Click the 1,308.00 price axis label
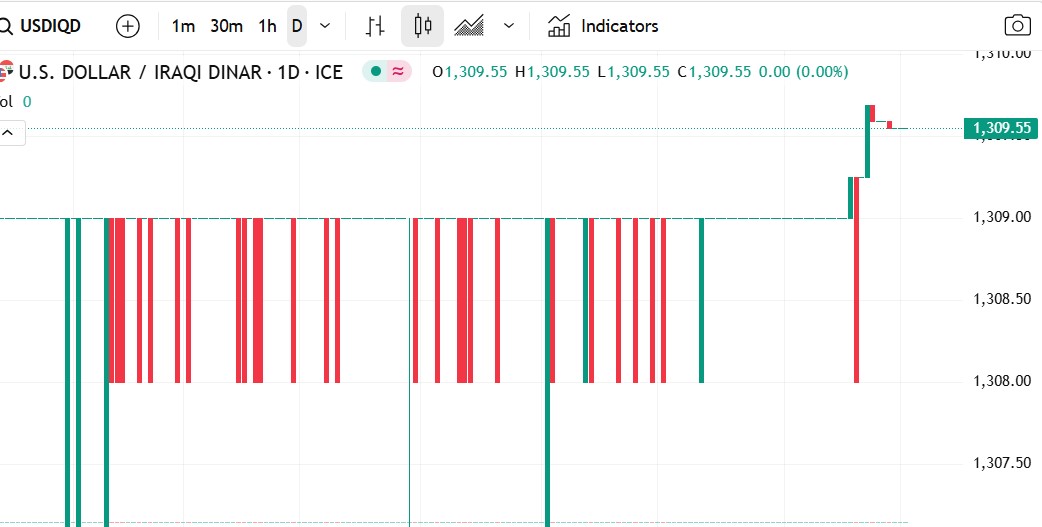The width and height of the screenshot is (1042, 527). click(x=1001, y=381)
